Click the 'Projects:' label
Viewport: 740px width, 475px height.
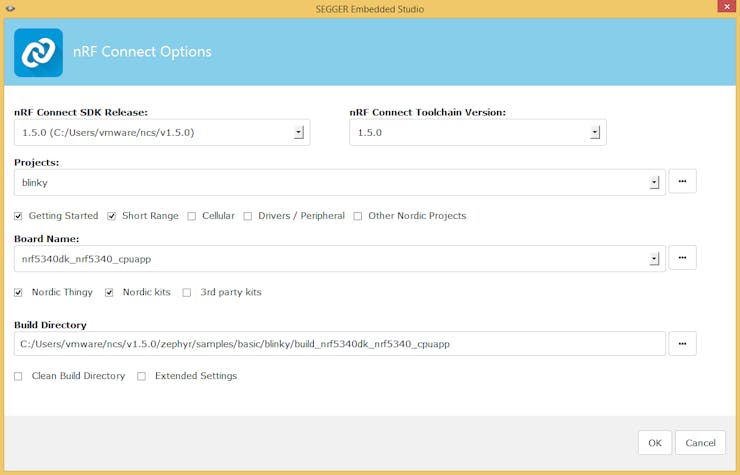[37, 162]
